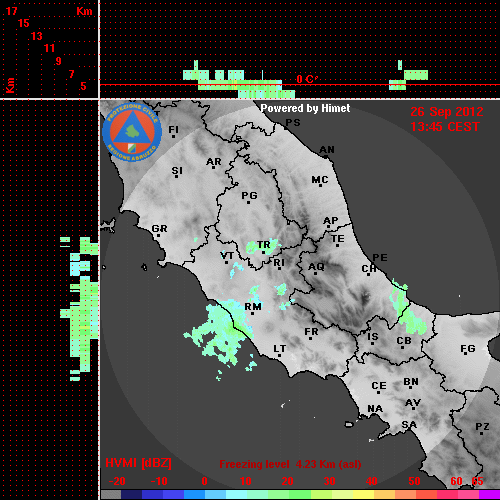Click the TR city label near echo
Image resolution: width=500 pixels, height=500 pixels.
(263, 245)
